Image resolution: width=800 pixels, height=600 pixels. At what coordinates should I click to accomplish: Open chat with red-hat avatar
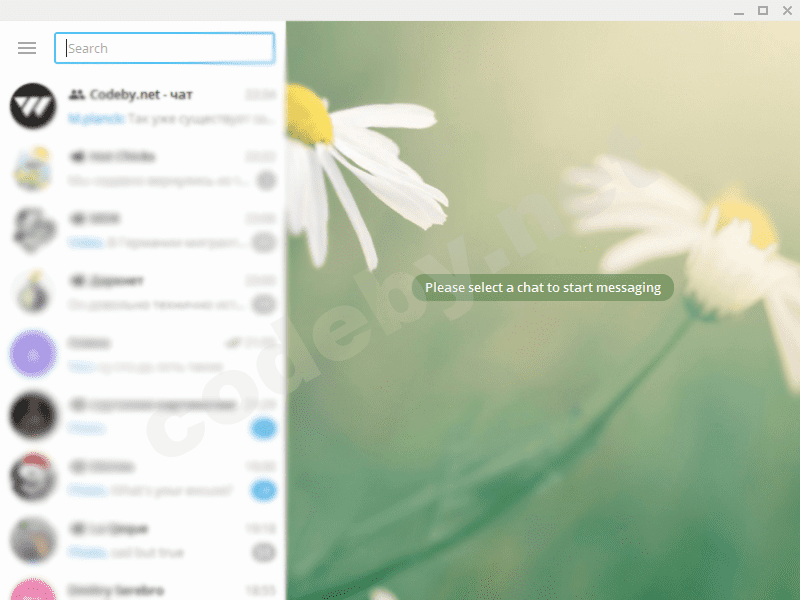coord(33,477)
